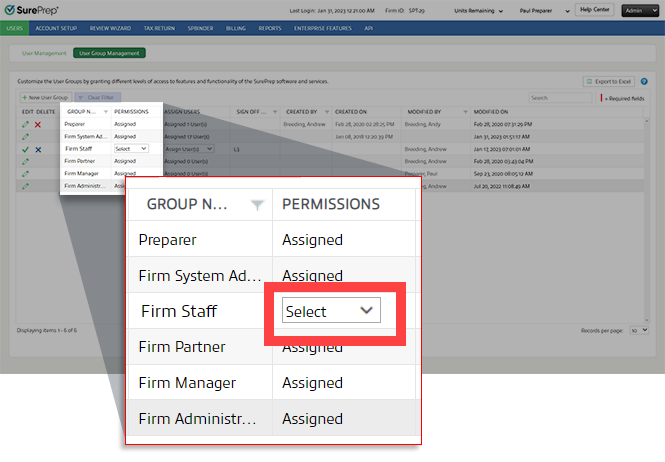The image size is (665, 462).
Task: Click scroll-up arrow of the grid scrollbar
Action: pos(646,121)
